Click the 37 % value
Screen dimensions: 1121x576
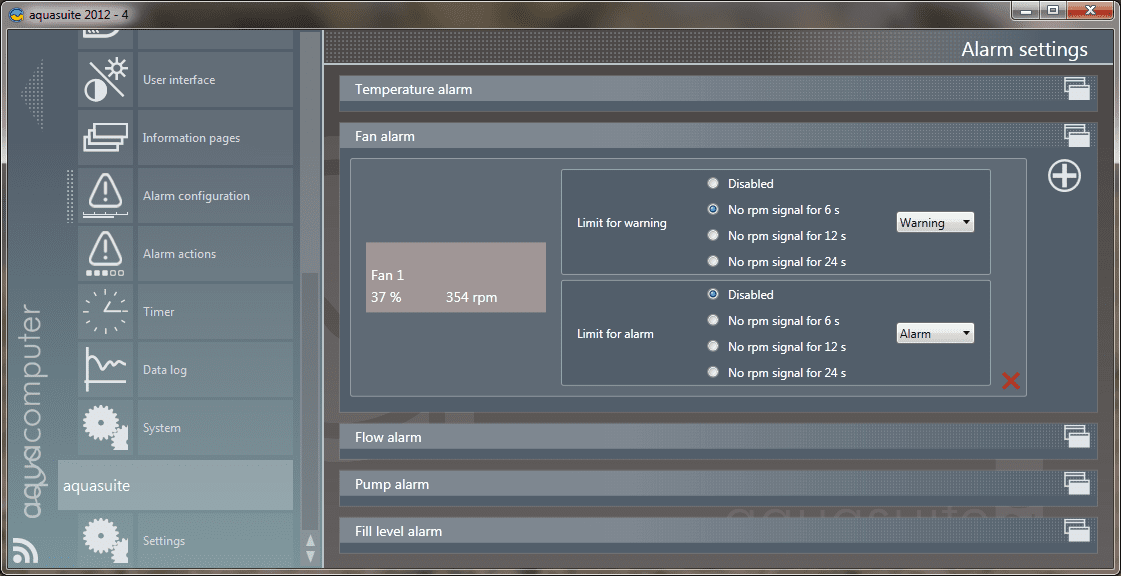[x=386, y=297]
